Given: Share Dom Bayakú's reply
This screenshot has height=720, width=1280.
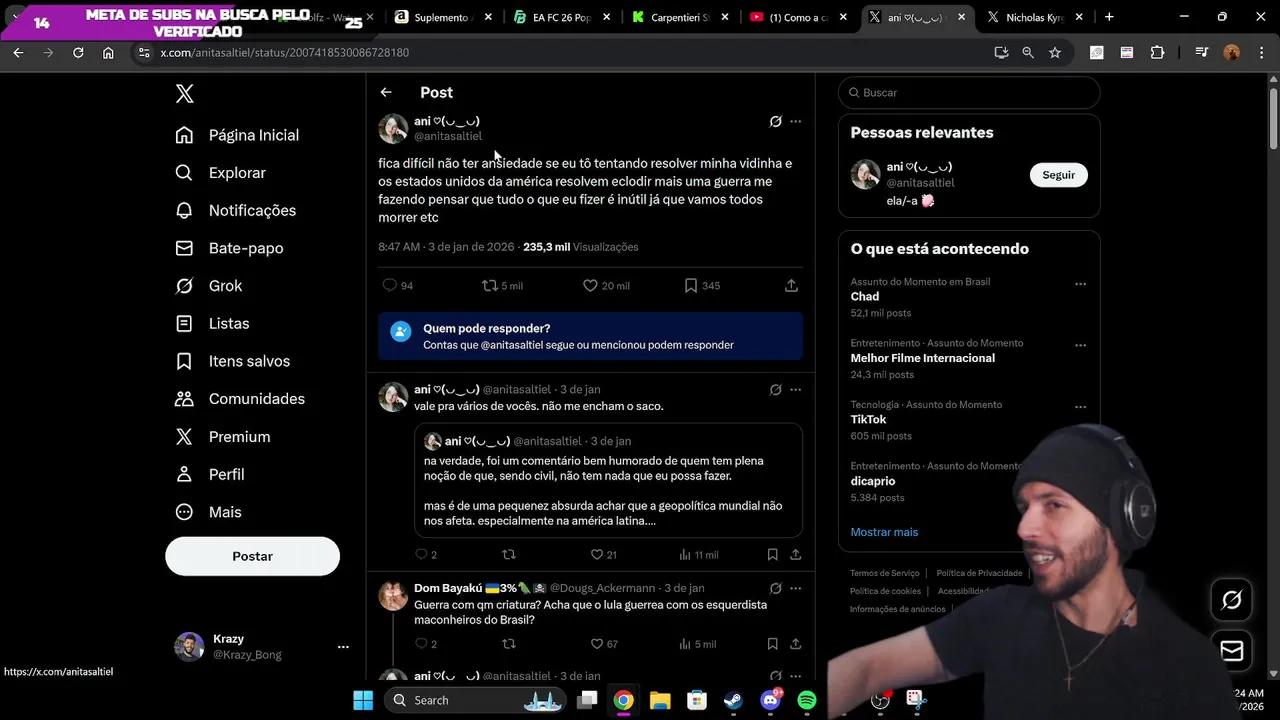Looking at the screenshot, I should (x=796, y=644).
